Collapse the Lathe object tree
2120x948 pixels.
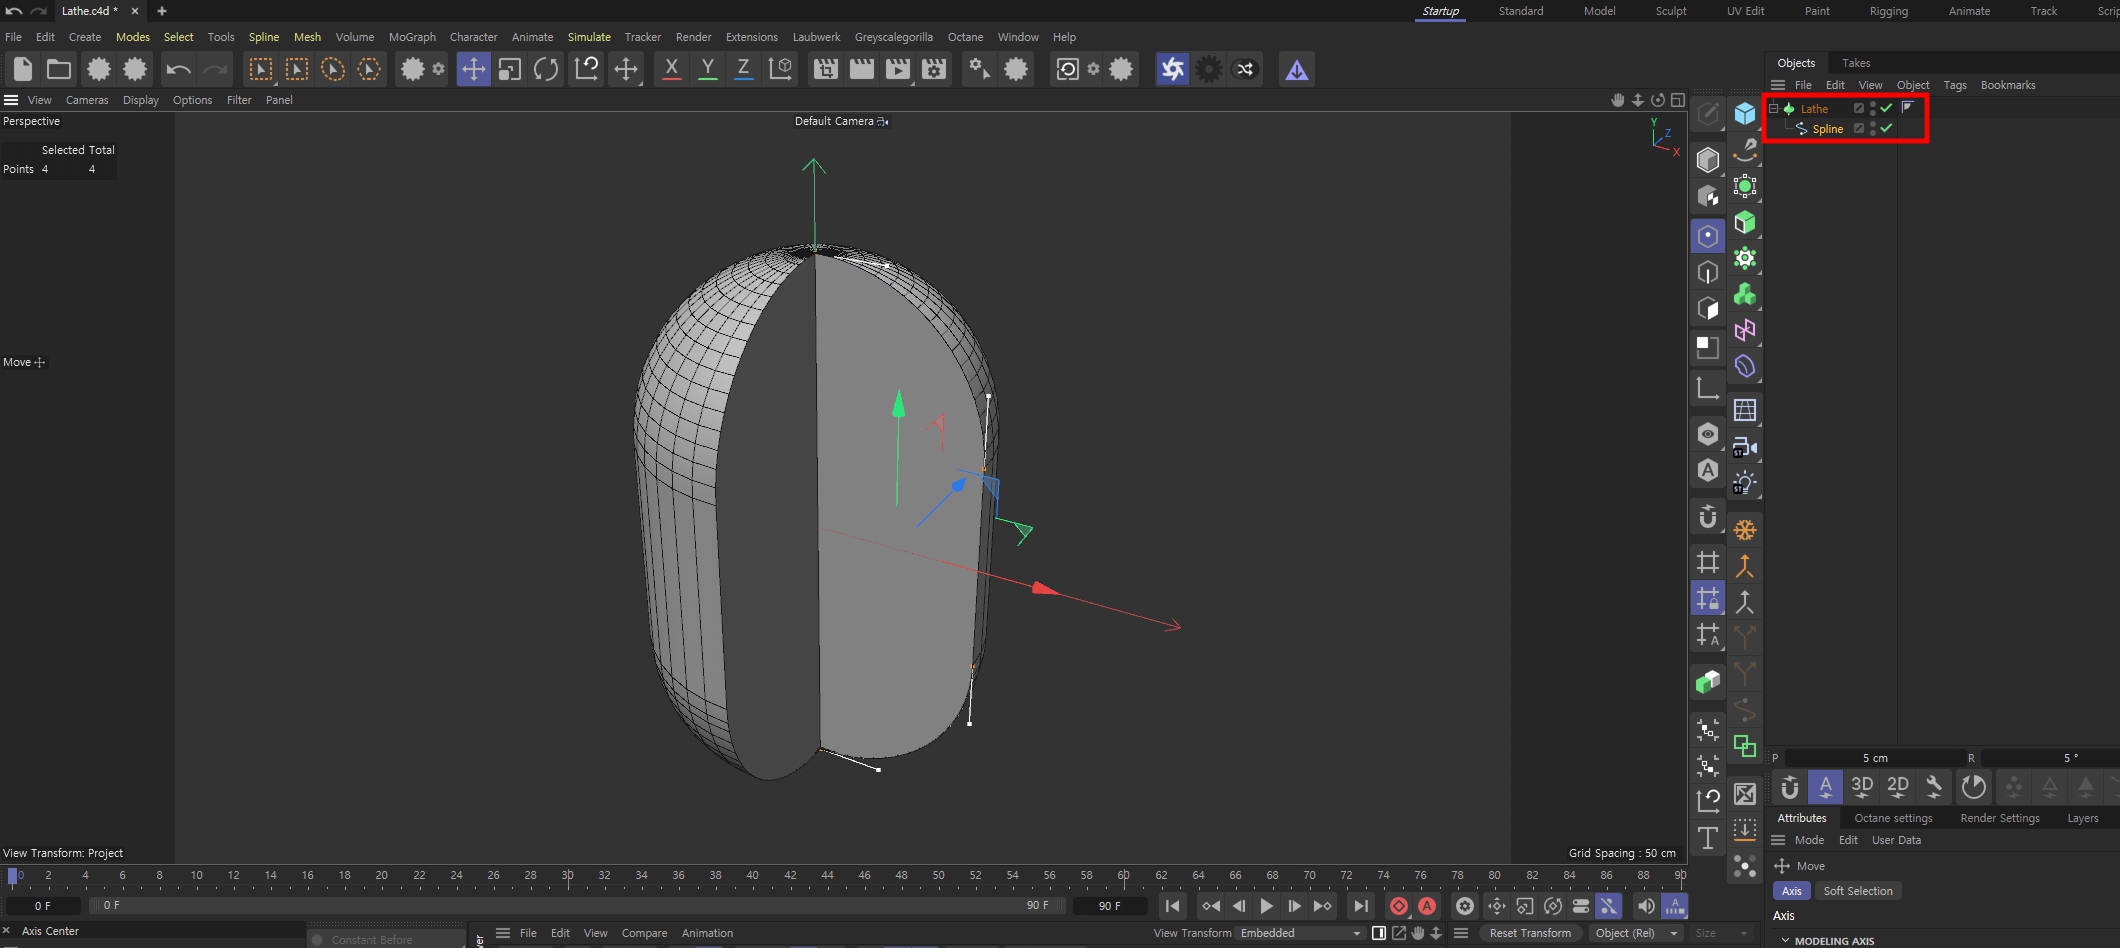[x=1774, y=108]
